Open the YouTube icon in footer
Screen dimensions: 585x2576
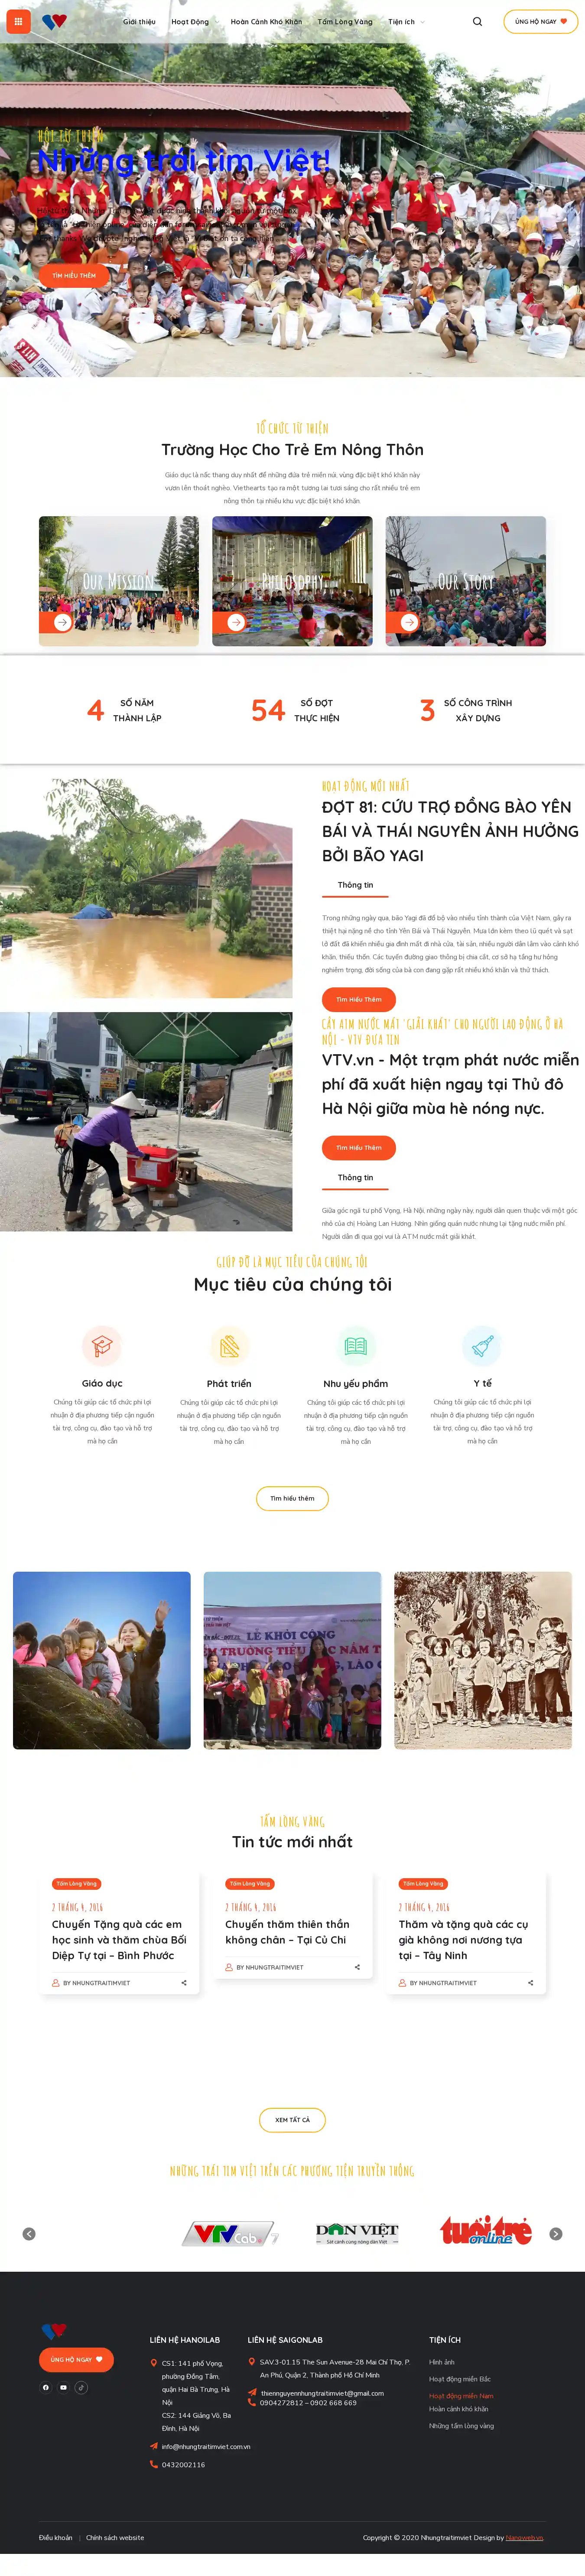click(x=63, y=2387)
